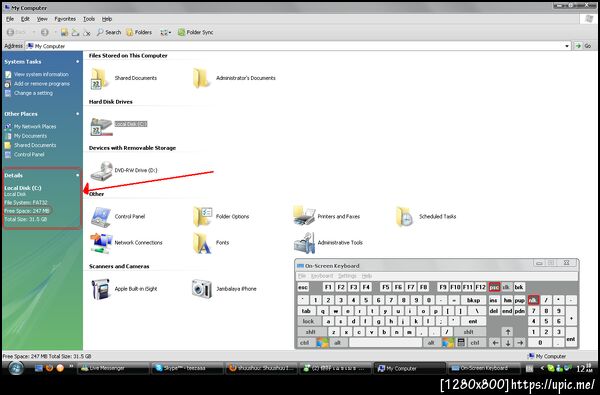This screenshot has width=600, height=395.
Task: Collapse the System Tasks panel
Action: coord(78,62)
